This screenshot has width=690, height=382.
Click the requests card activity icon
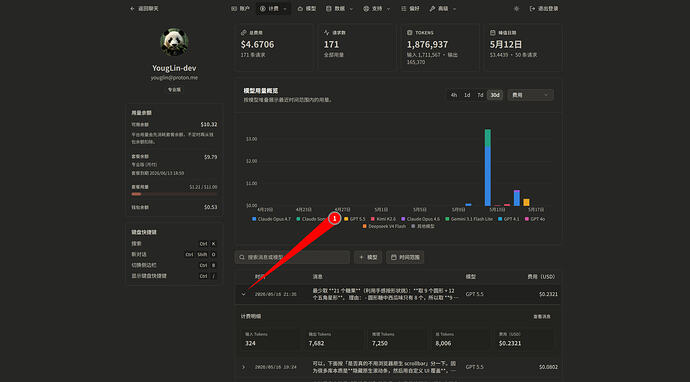click(327, 33)
